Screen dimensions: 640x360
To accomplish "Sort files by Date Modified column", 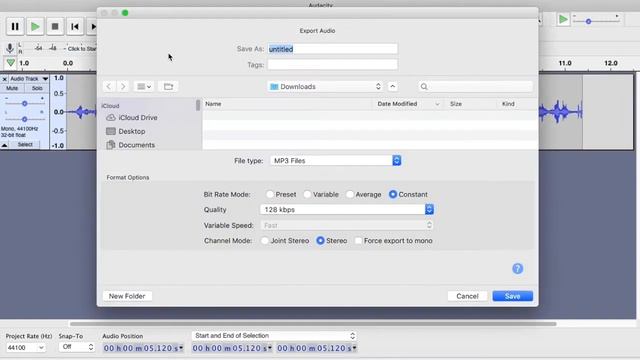I will click(408, 104).
